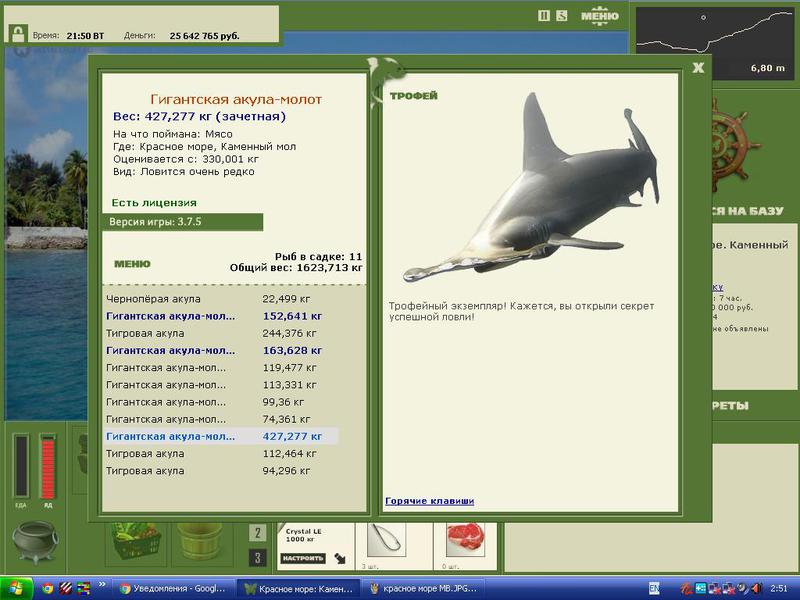This screenshot has width=800, height=600.
Task: Click the hammerhead shark trophy picture
Action: 532,188
